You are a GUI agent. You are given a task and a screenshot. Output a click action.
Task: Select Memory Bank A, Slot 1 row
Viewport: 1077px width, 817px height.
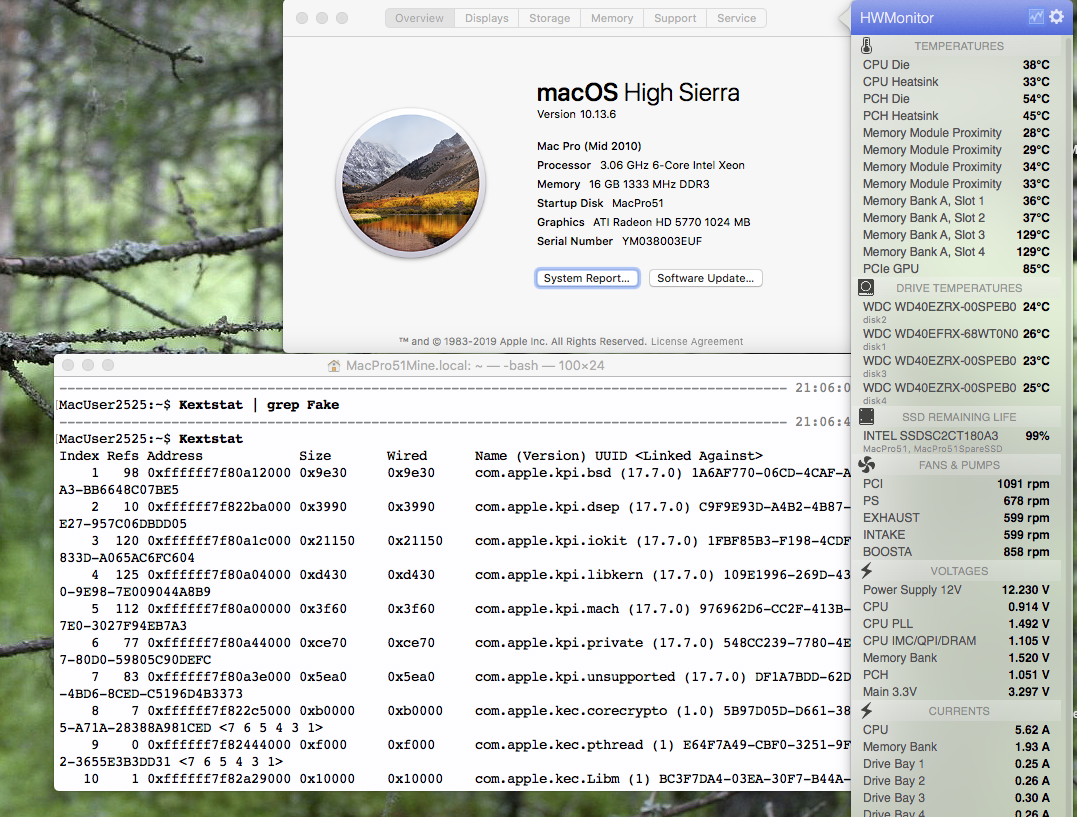pyautogui.click(x=956, y=201)
